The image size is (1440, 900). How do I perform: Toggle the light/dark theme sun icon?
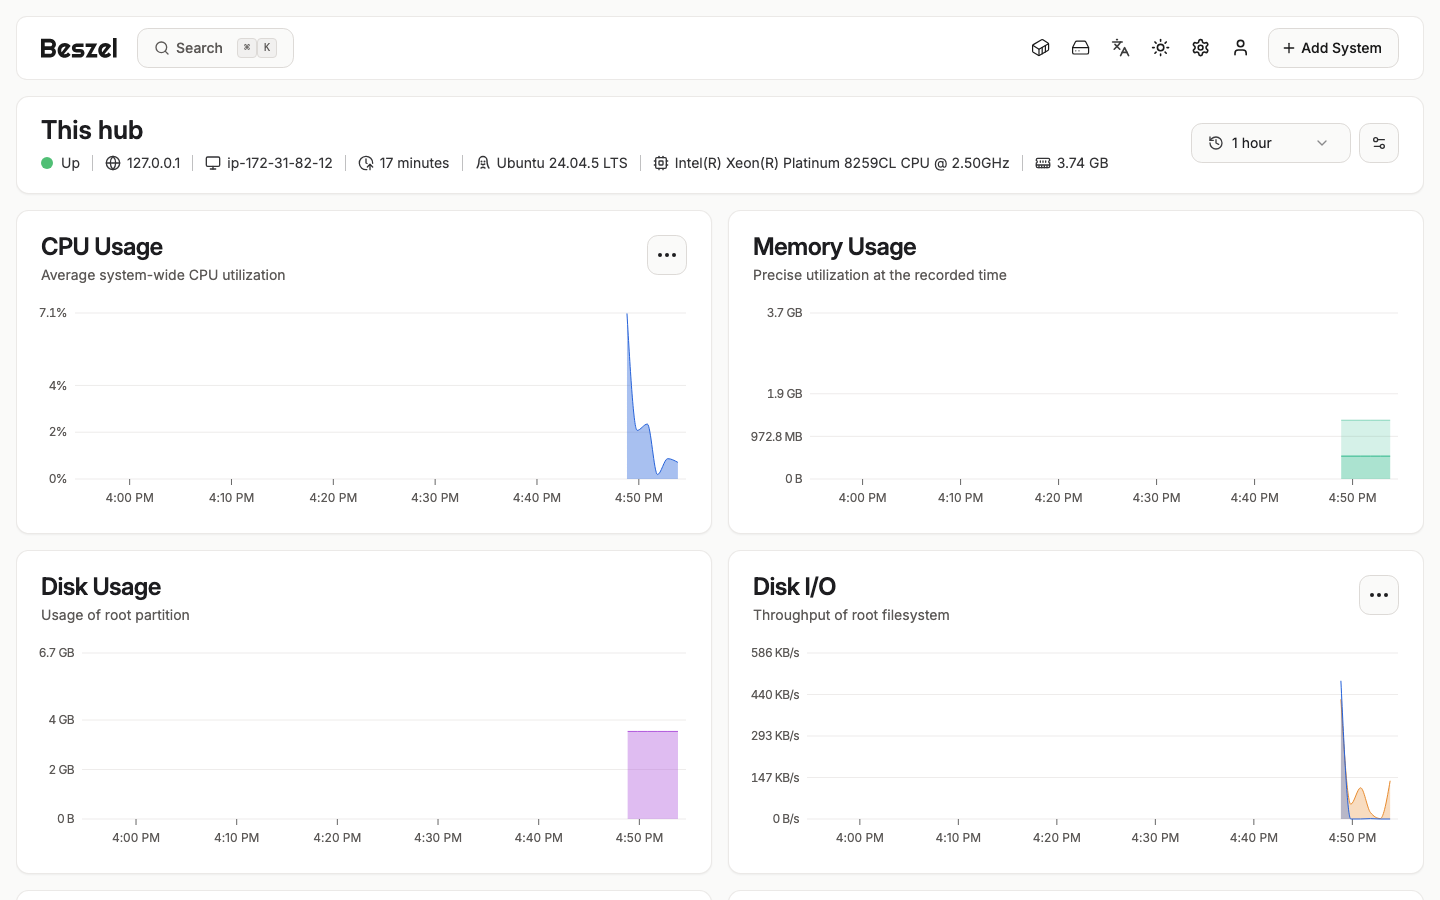(x=1160, y=48)
